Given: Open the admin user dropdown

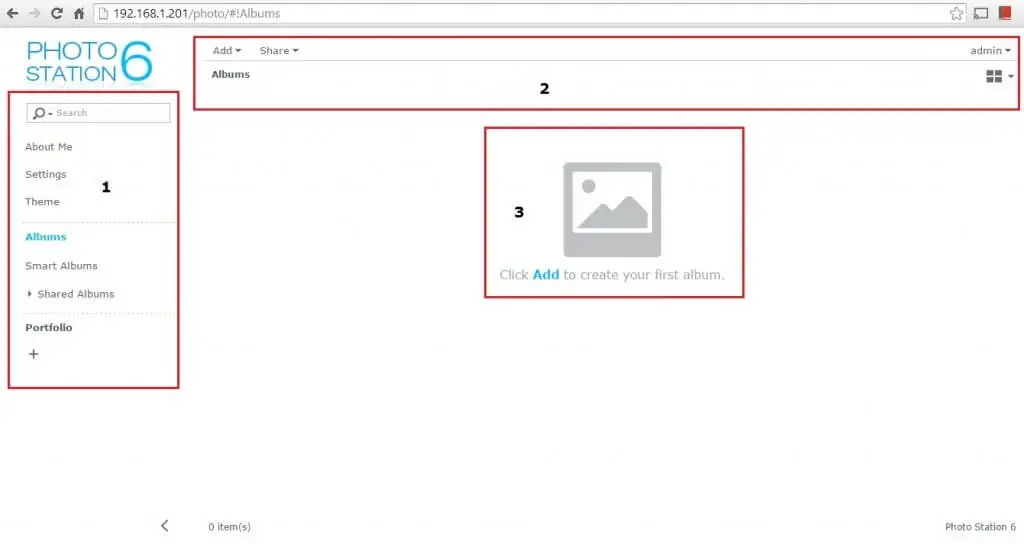Looking at the screenshot, I should click(990, 50).
